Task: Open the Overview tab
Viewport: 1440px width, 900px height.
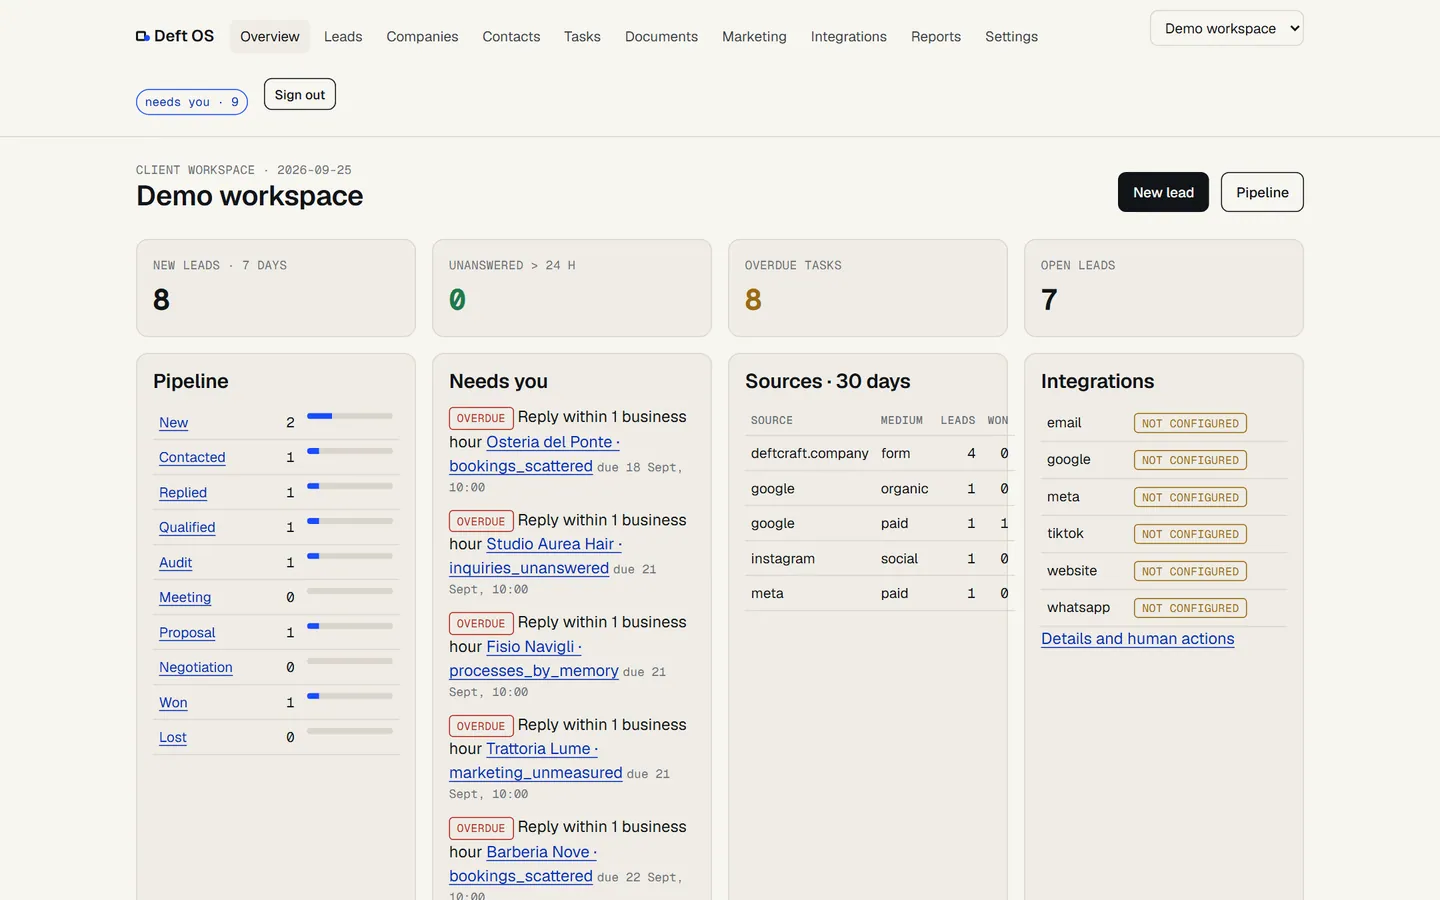Action: point(270,36)
